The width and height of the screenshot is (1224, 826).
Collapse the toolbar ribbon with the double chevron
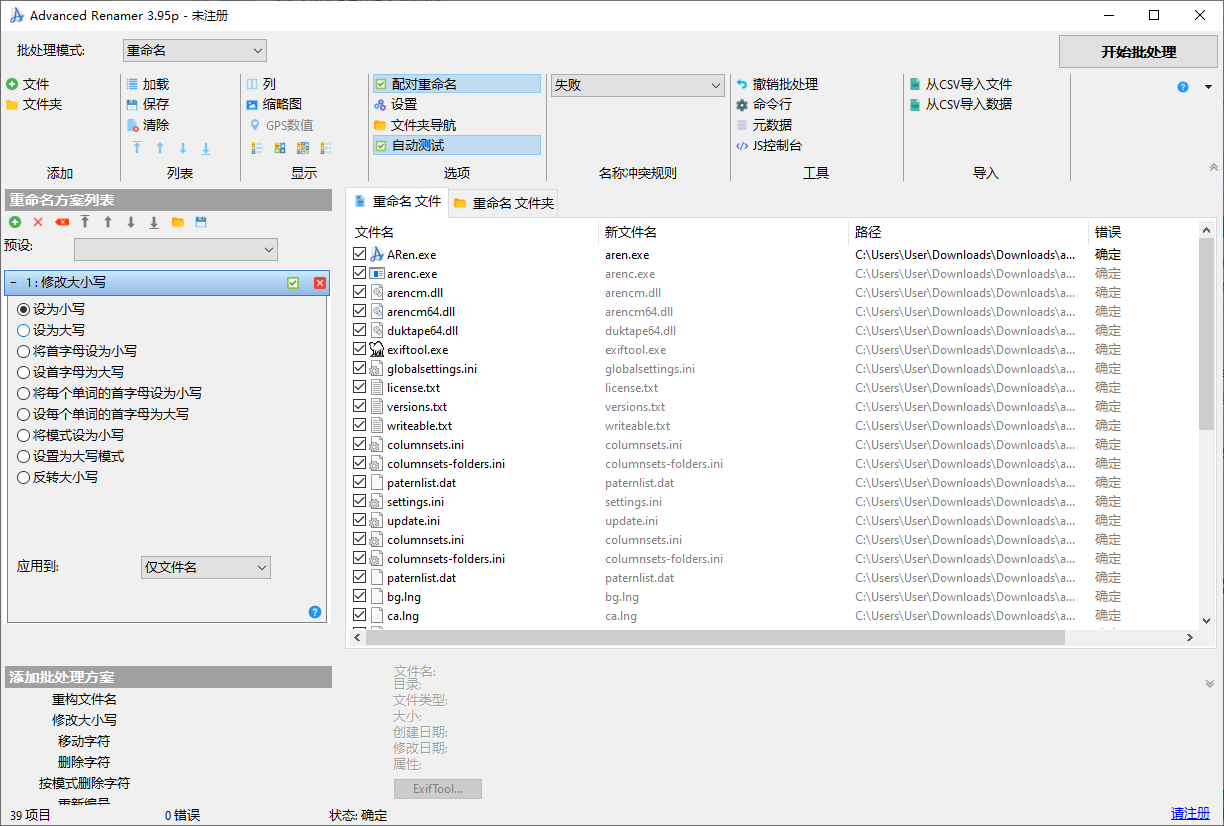[x=1214, y=168]
